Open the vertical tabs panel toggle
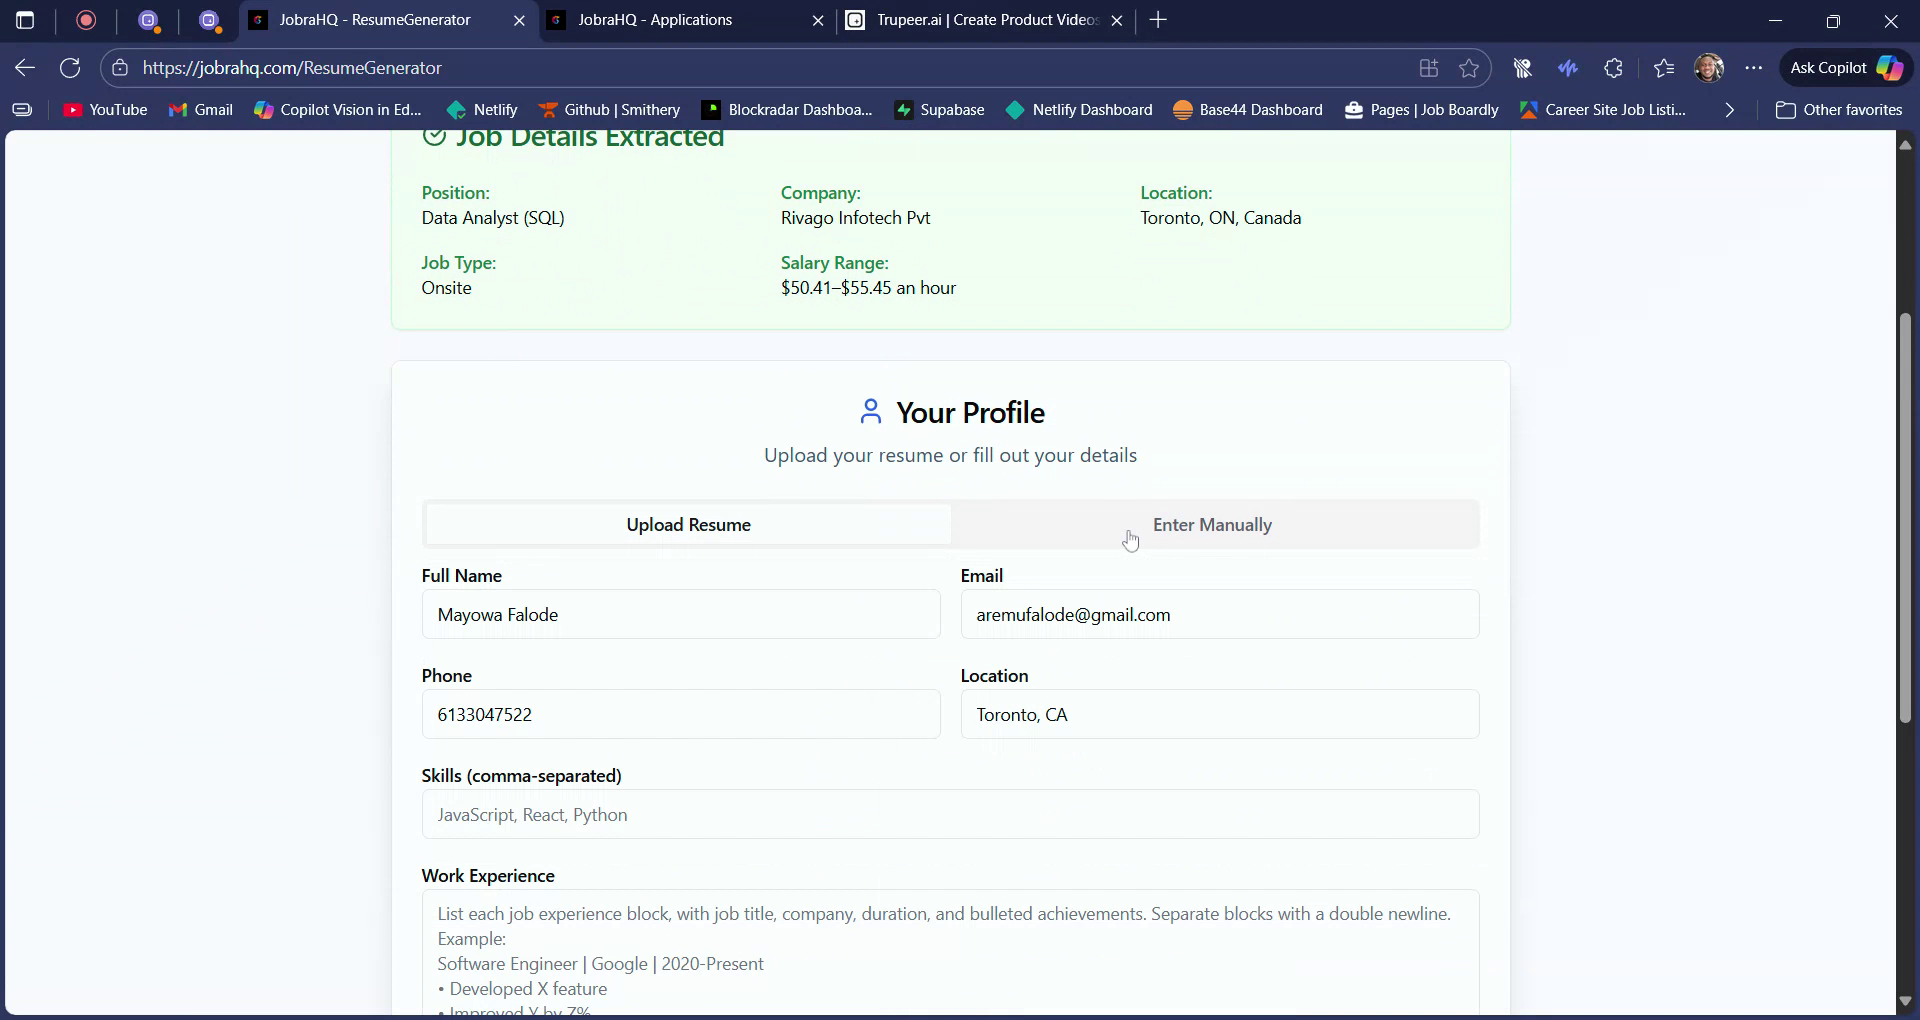Viewport: 1920px width, 1020px height. tap(25, 20)
